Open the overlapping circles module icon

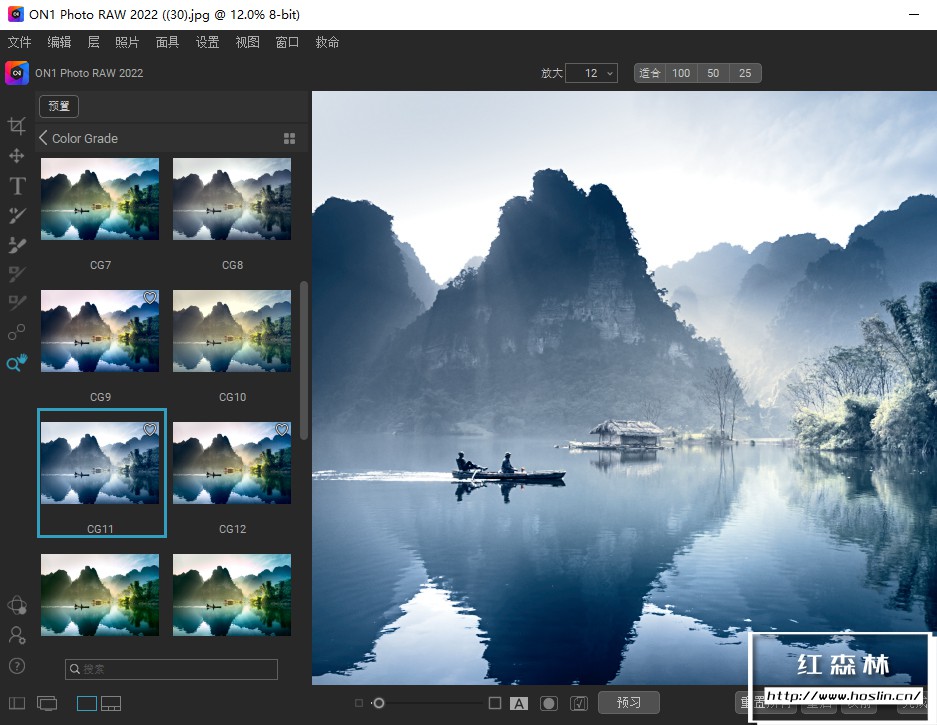point(17,605)
